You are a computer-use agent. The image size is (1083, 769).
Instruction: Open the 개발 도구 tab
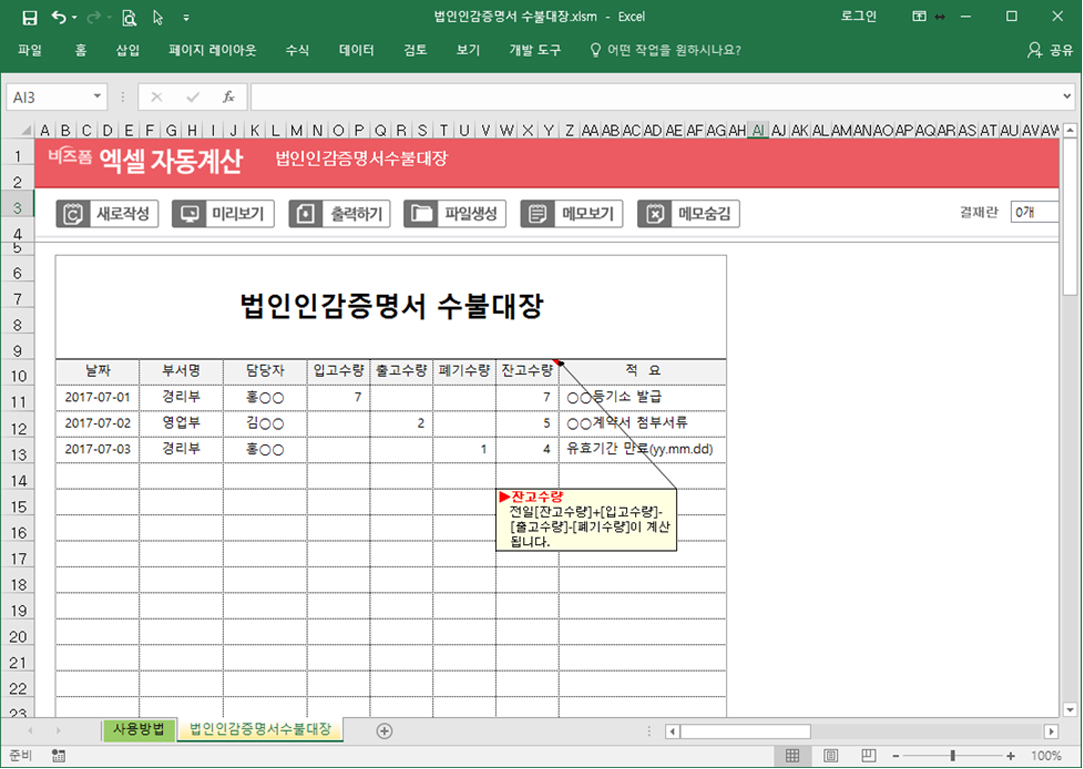[535, 50]
